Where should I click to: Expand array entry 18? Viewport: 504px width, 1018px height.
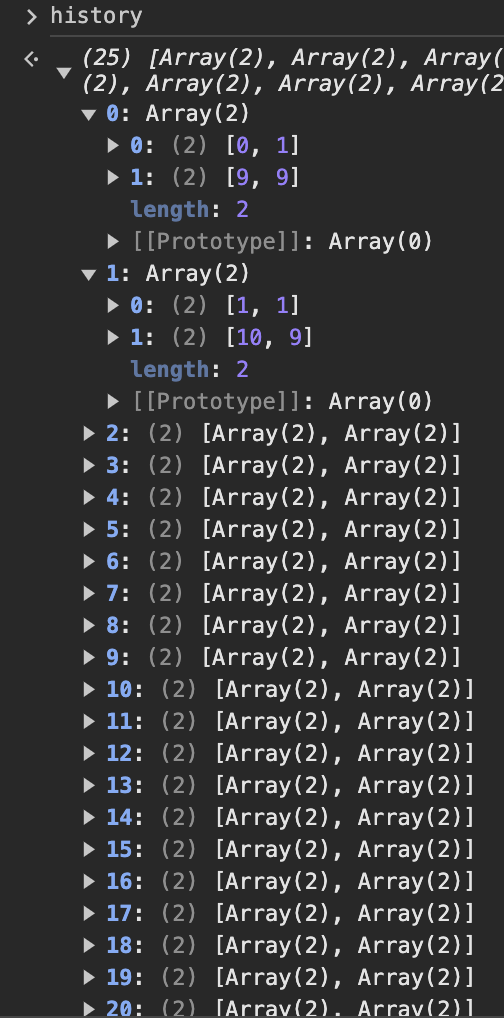(90, 945)
